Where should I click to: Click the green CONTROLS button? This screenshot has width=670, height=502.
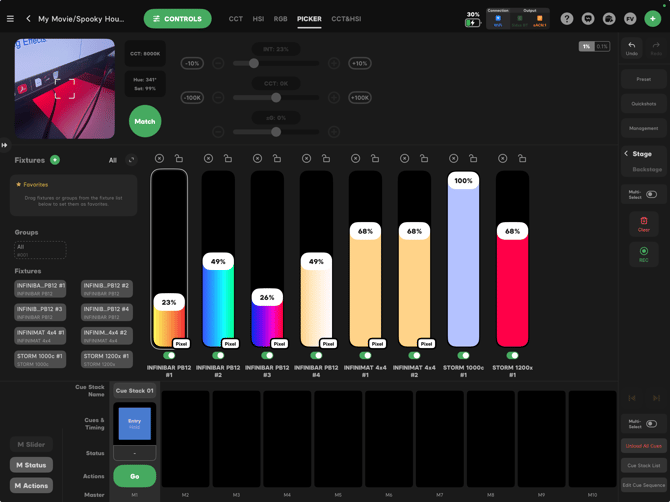pos(177,19)
